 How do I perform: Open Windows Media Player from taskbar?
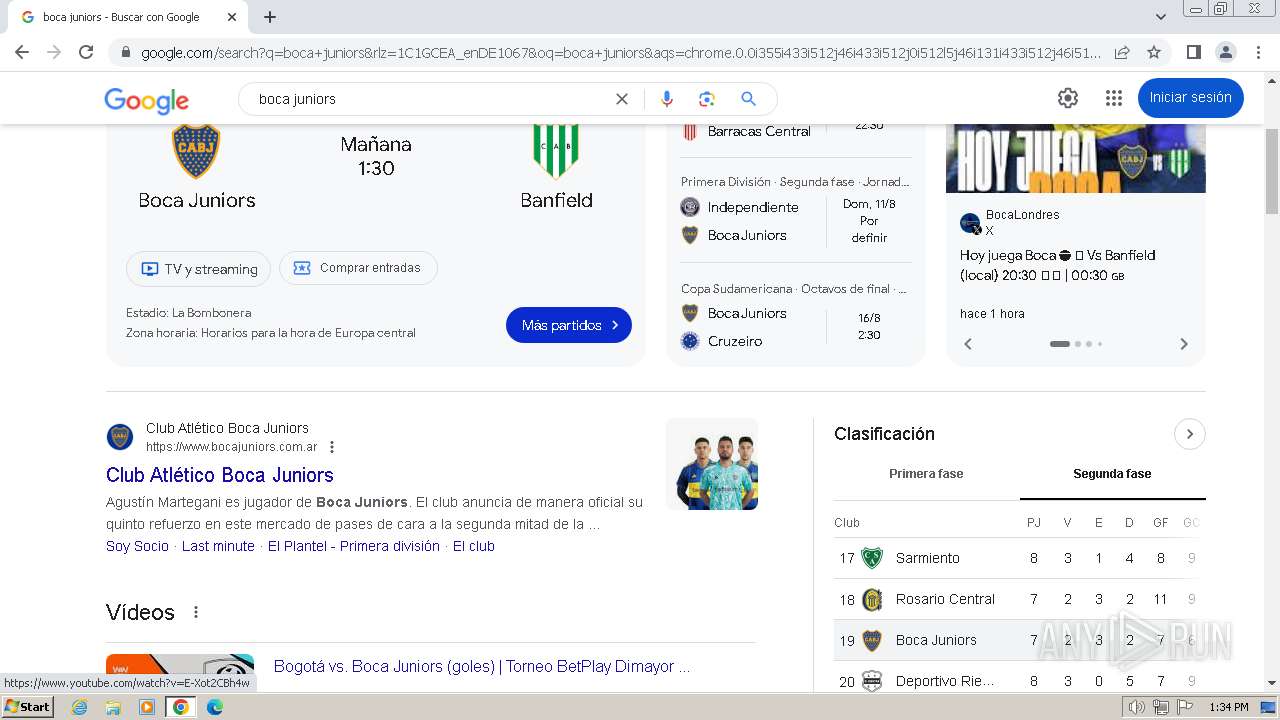pos(147,707)
